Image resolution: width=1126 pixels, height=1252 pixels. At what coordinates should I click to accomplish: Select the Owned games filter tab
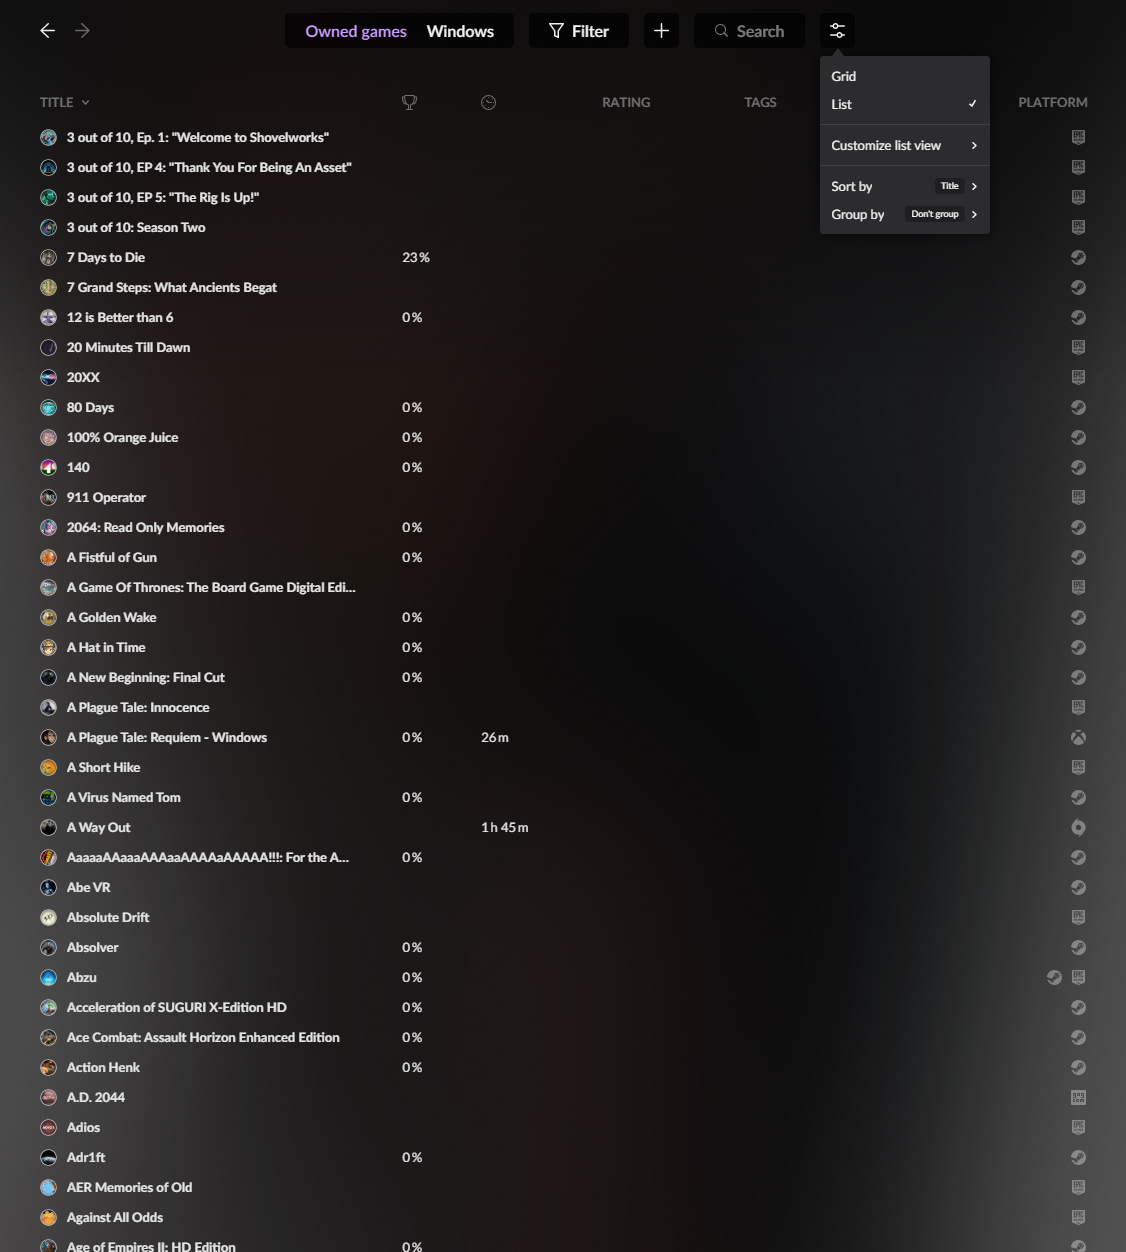pos(356,31)
